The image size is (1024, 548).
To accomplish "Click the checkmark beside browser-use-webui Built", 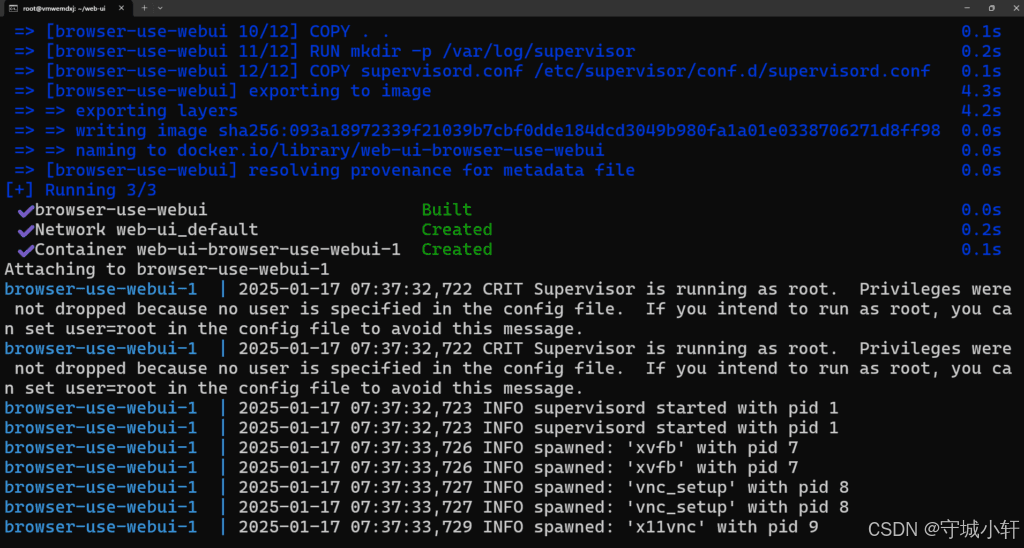I will point(25,211).
